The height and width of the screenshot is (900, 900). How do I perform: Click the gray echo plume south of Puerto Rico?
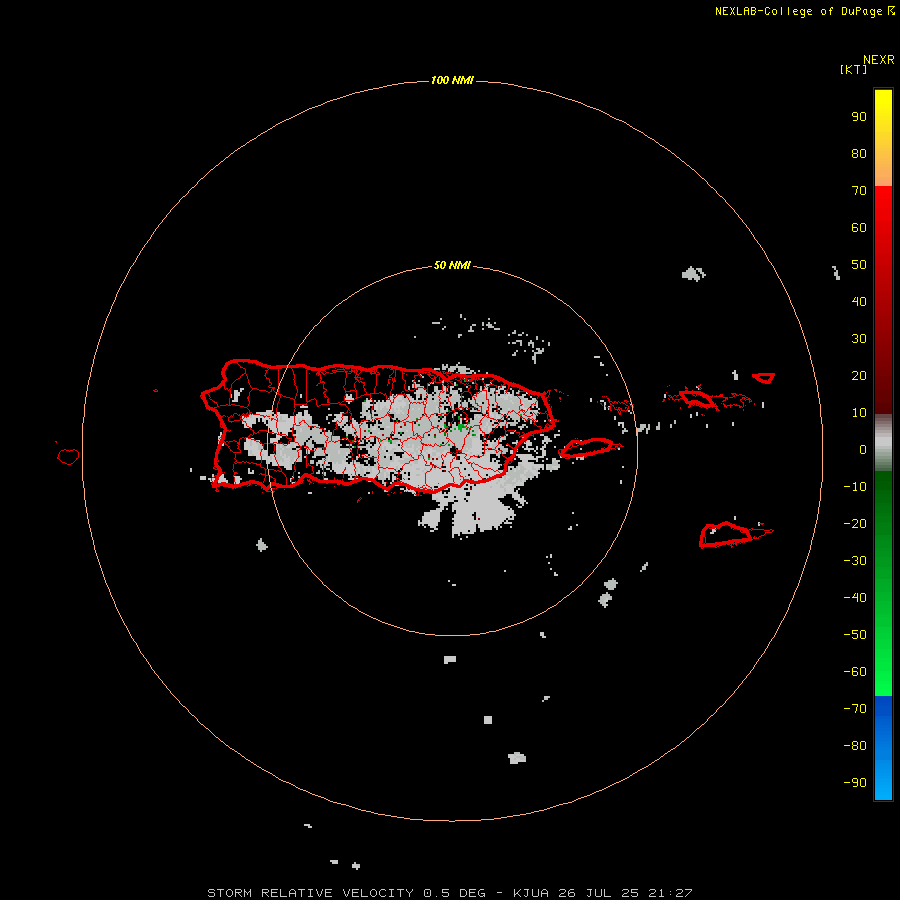[x=474, y=508]
